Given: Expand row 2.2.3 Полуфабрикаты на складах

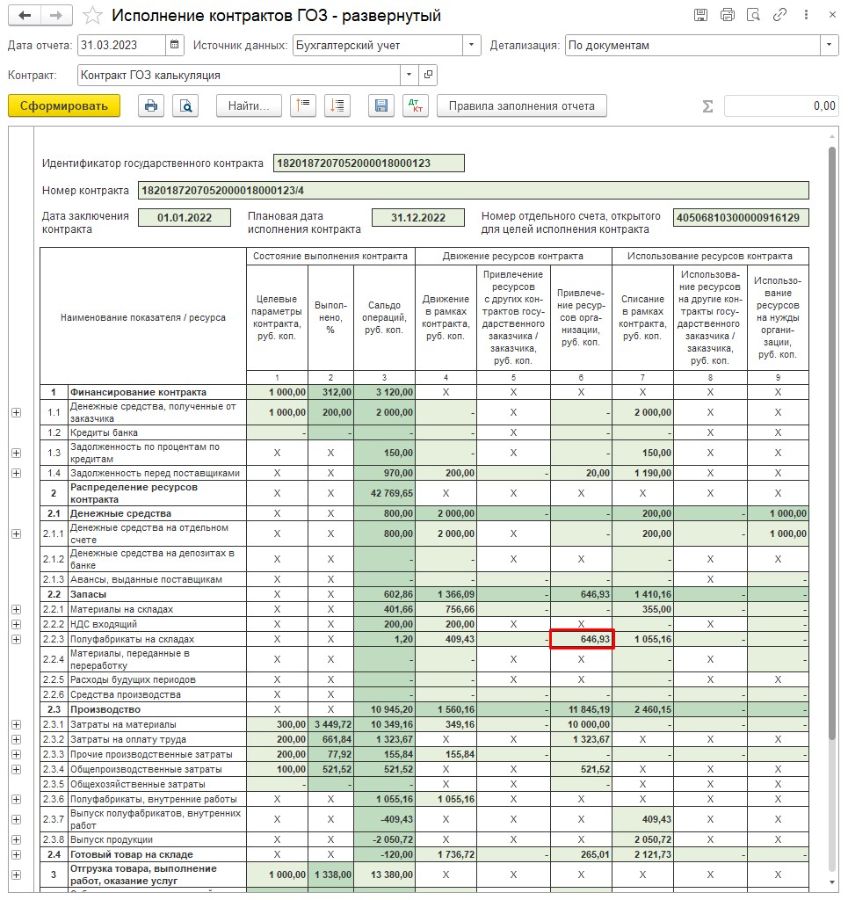Looking at the screenshot, I should 16,639.
